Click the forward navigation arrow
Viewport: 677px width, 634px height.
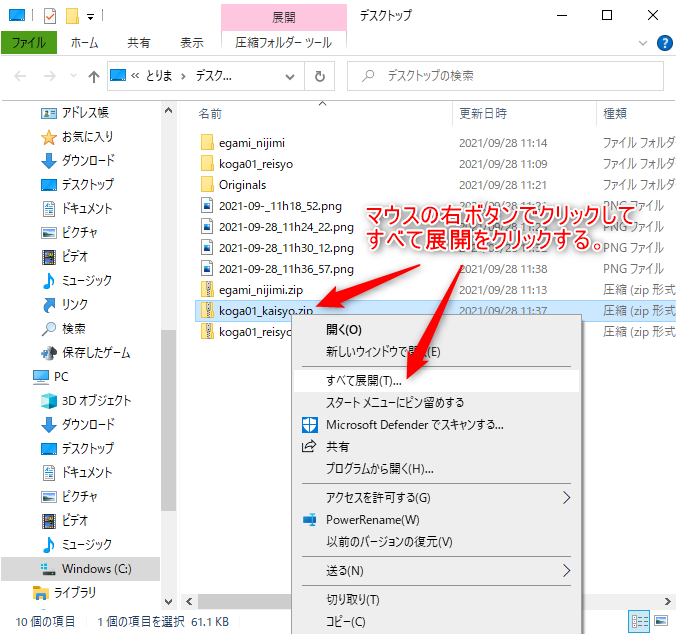(x=50, y=76)
